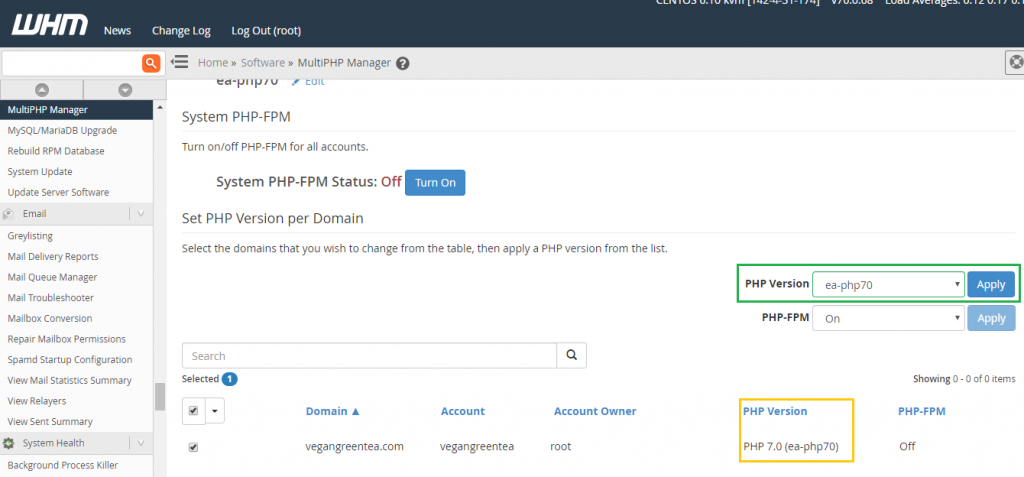Uncheck the vegangreentea.com row checkbox
Viewport: 1024px width, 477px height.
pos(193,448)
